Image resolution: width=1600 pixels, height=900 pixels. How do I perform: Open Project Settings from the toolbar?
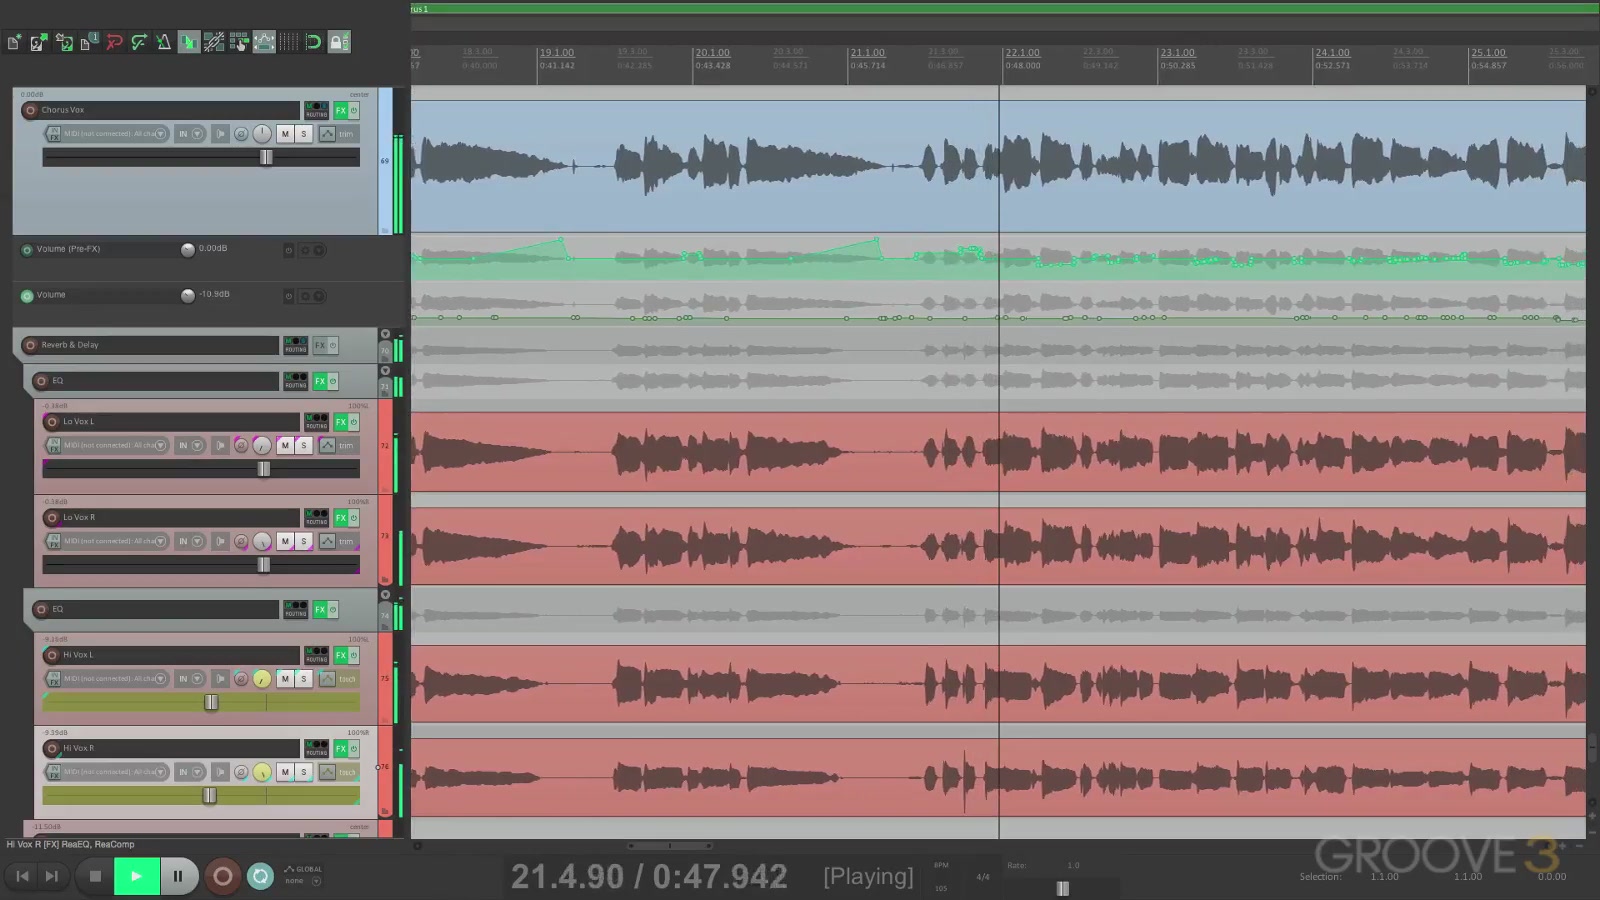(89, 42)
